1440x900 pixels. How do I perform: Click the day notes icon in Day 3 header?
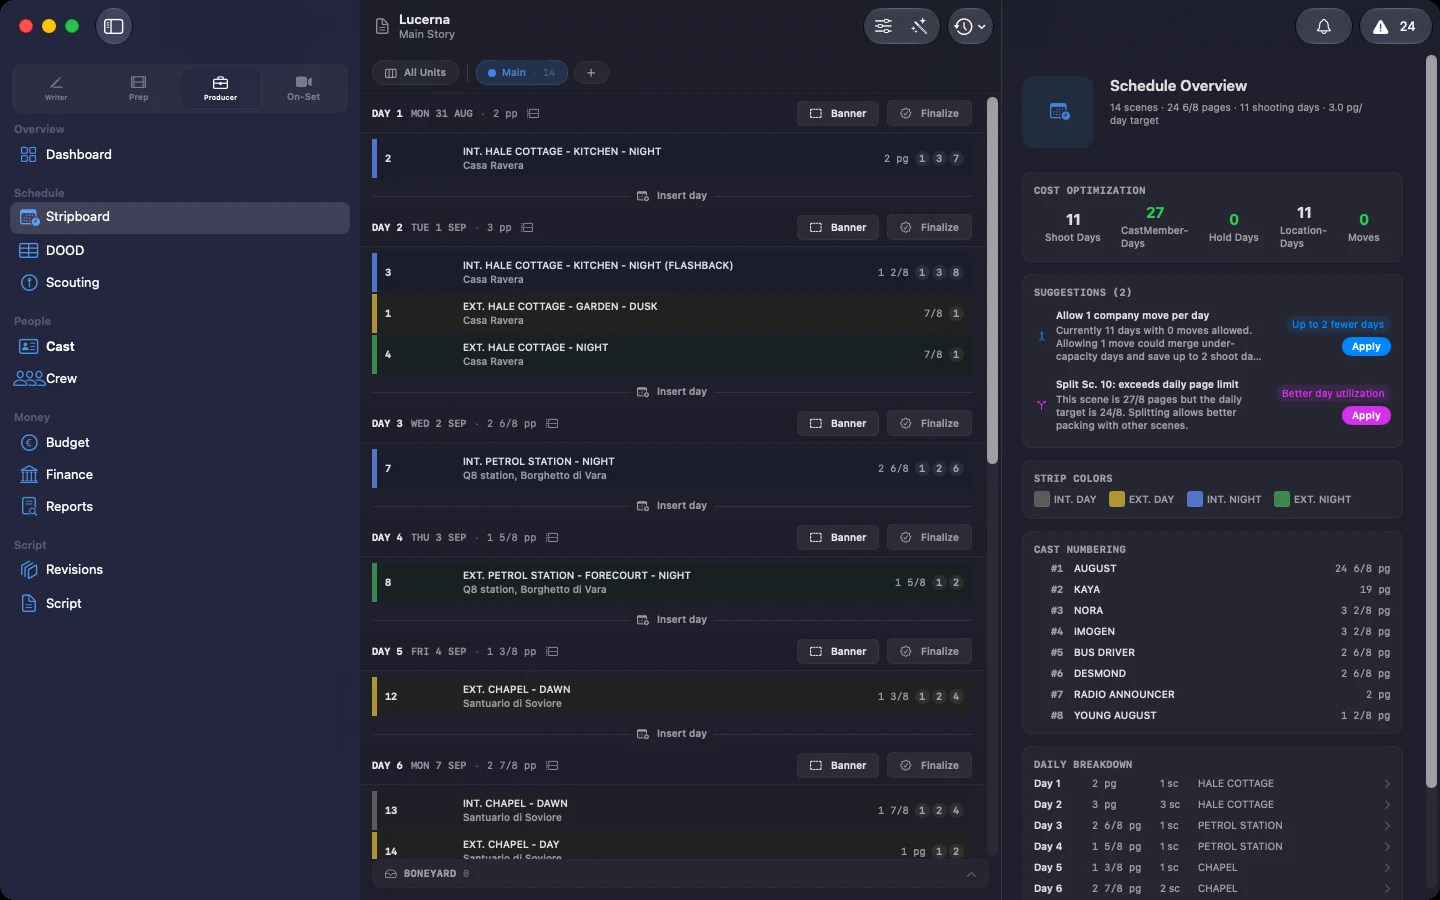pos(552,424)
